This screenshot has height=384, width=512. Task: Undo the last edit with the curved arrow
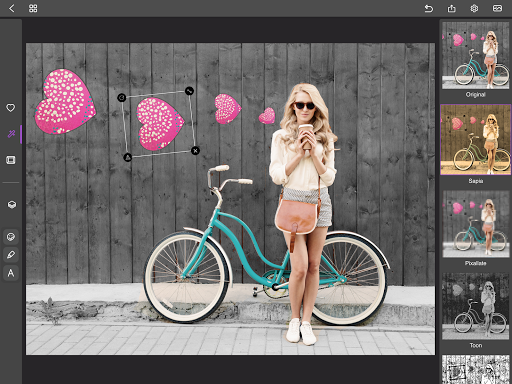tap(429, 8)
